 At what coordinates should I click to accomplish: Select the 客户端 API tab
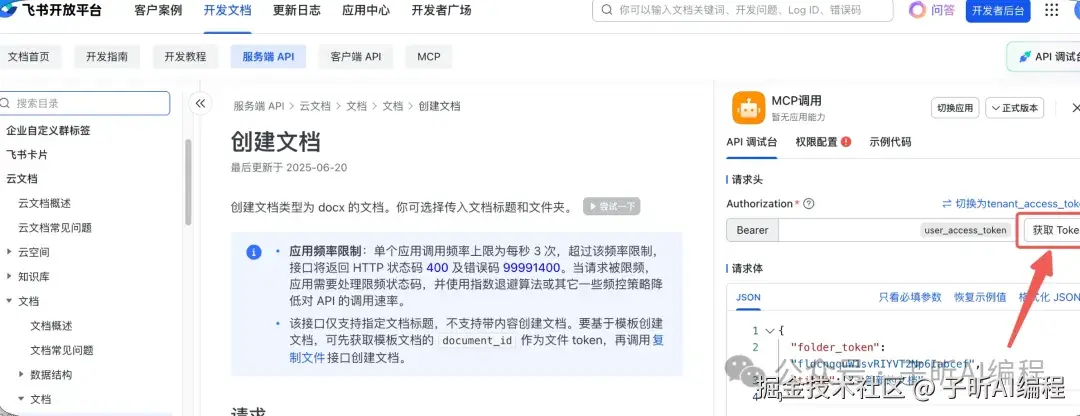(355, 56)
